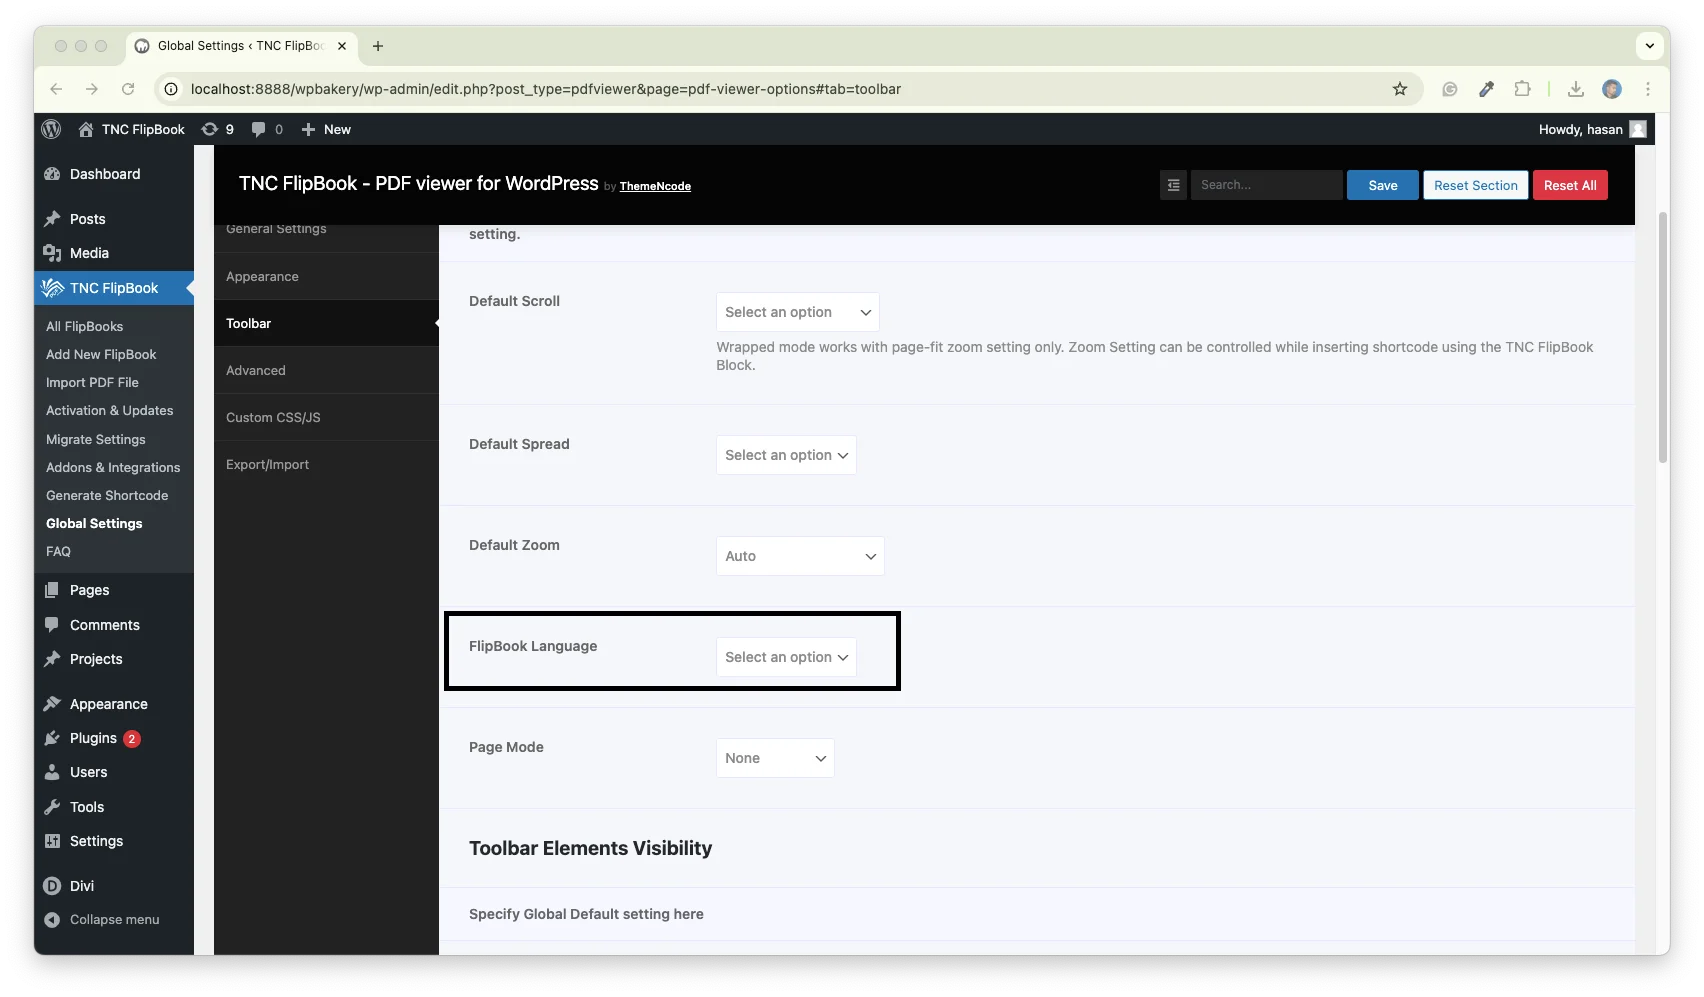Click the red Reset All button
This screenshot has height=997, width=1704.
click(x=1569, y=185)
